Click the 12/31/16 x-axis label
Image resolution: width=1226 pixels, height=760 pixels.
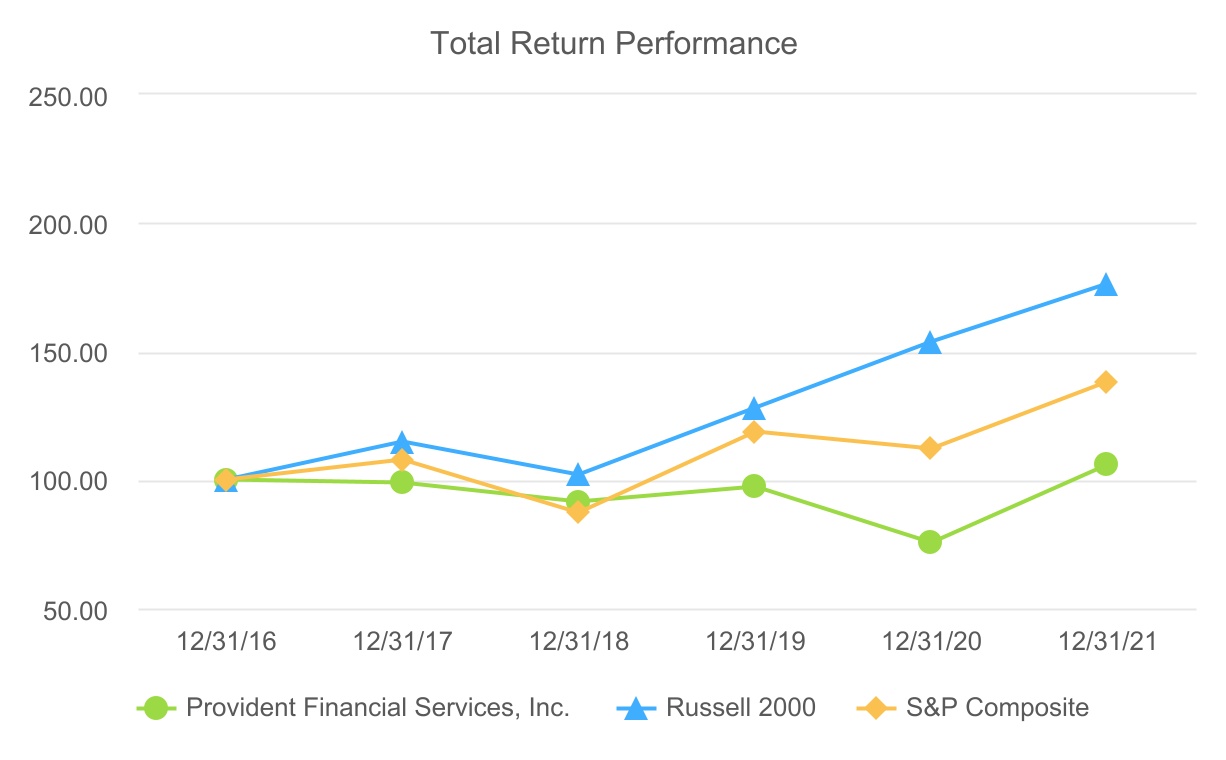click(x=225, y=642)
